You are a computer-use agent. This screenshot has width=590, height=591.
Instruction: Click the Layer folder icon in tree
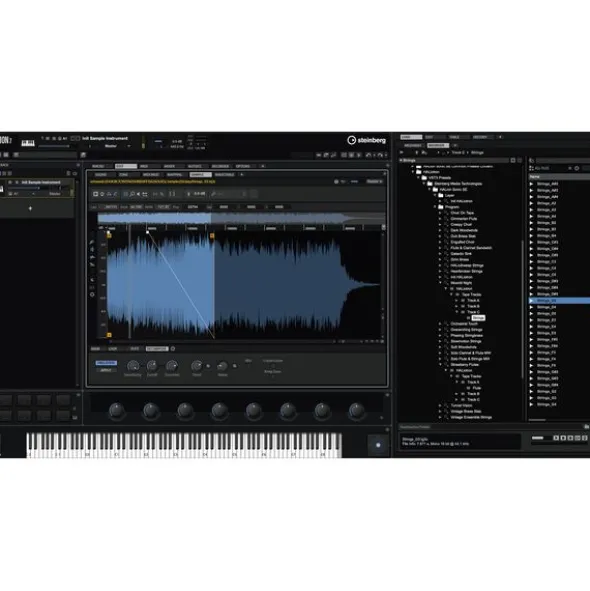click(441, 195)
